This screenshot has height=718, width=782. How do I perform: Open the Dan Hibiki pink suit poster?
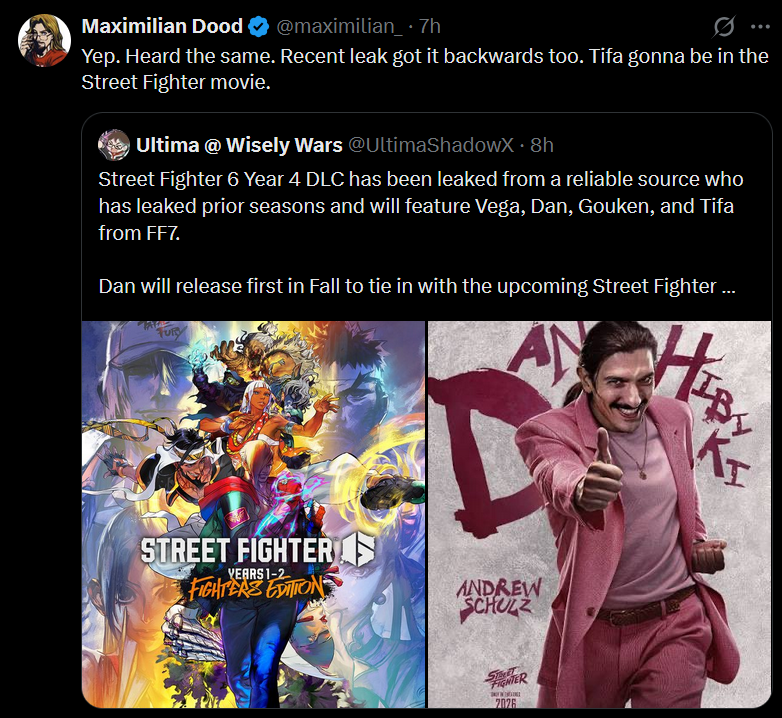coord(599,514)
